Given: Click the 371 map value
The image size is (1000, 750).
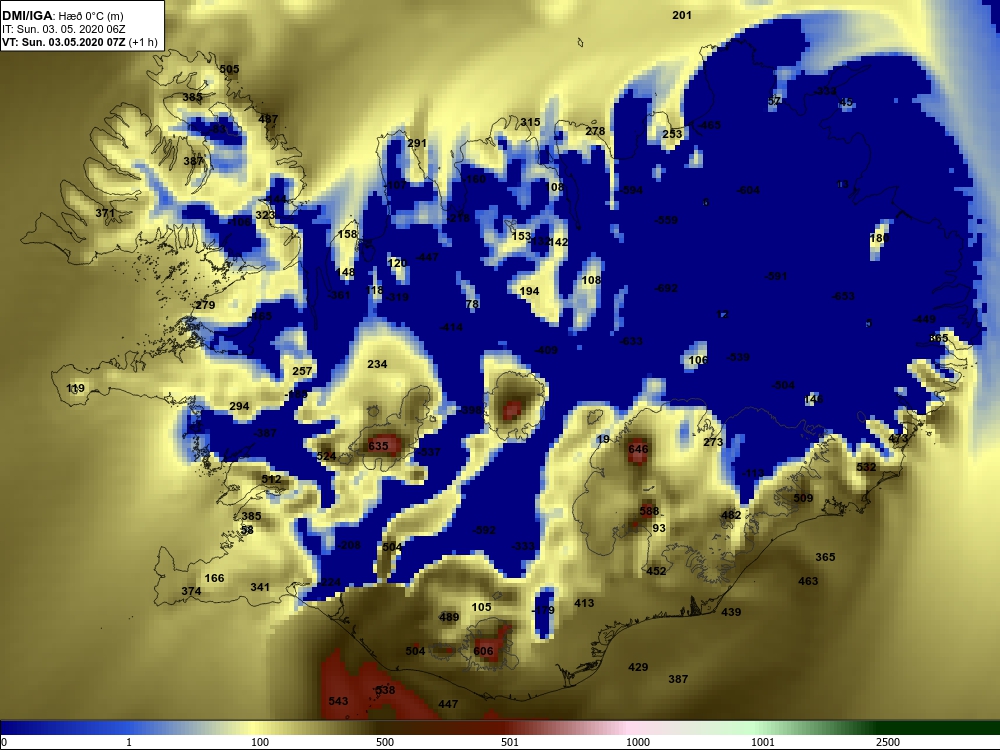Looking at the screenshot, I should coord(105,213).
